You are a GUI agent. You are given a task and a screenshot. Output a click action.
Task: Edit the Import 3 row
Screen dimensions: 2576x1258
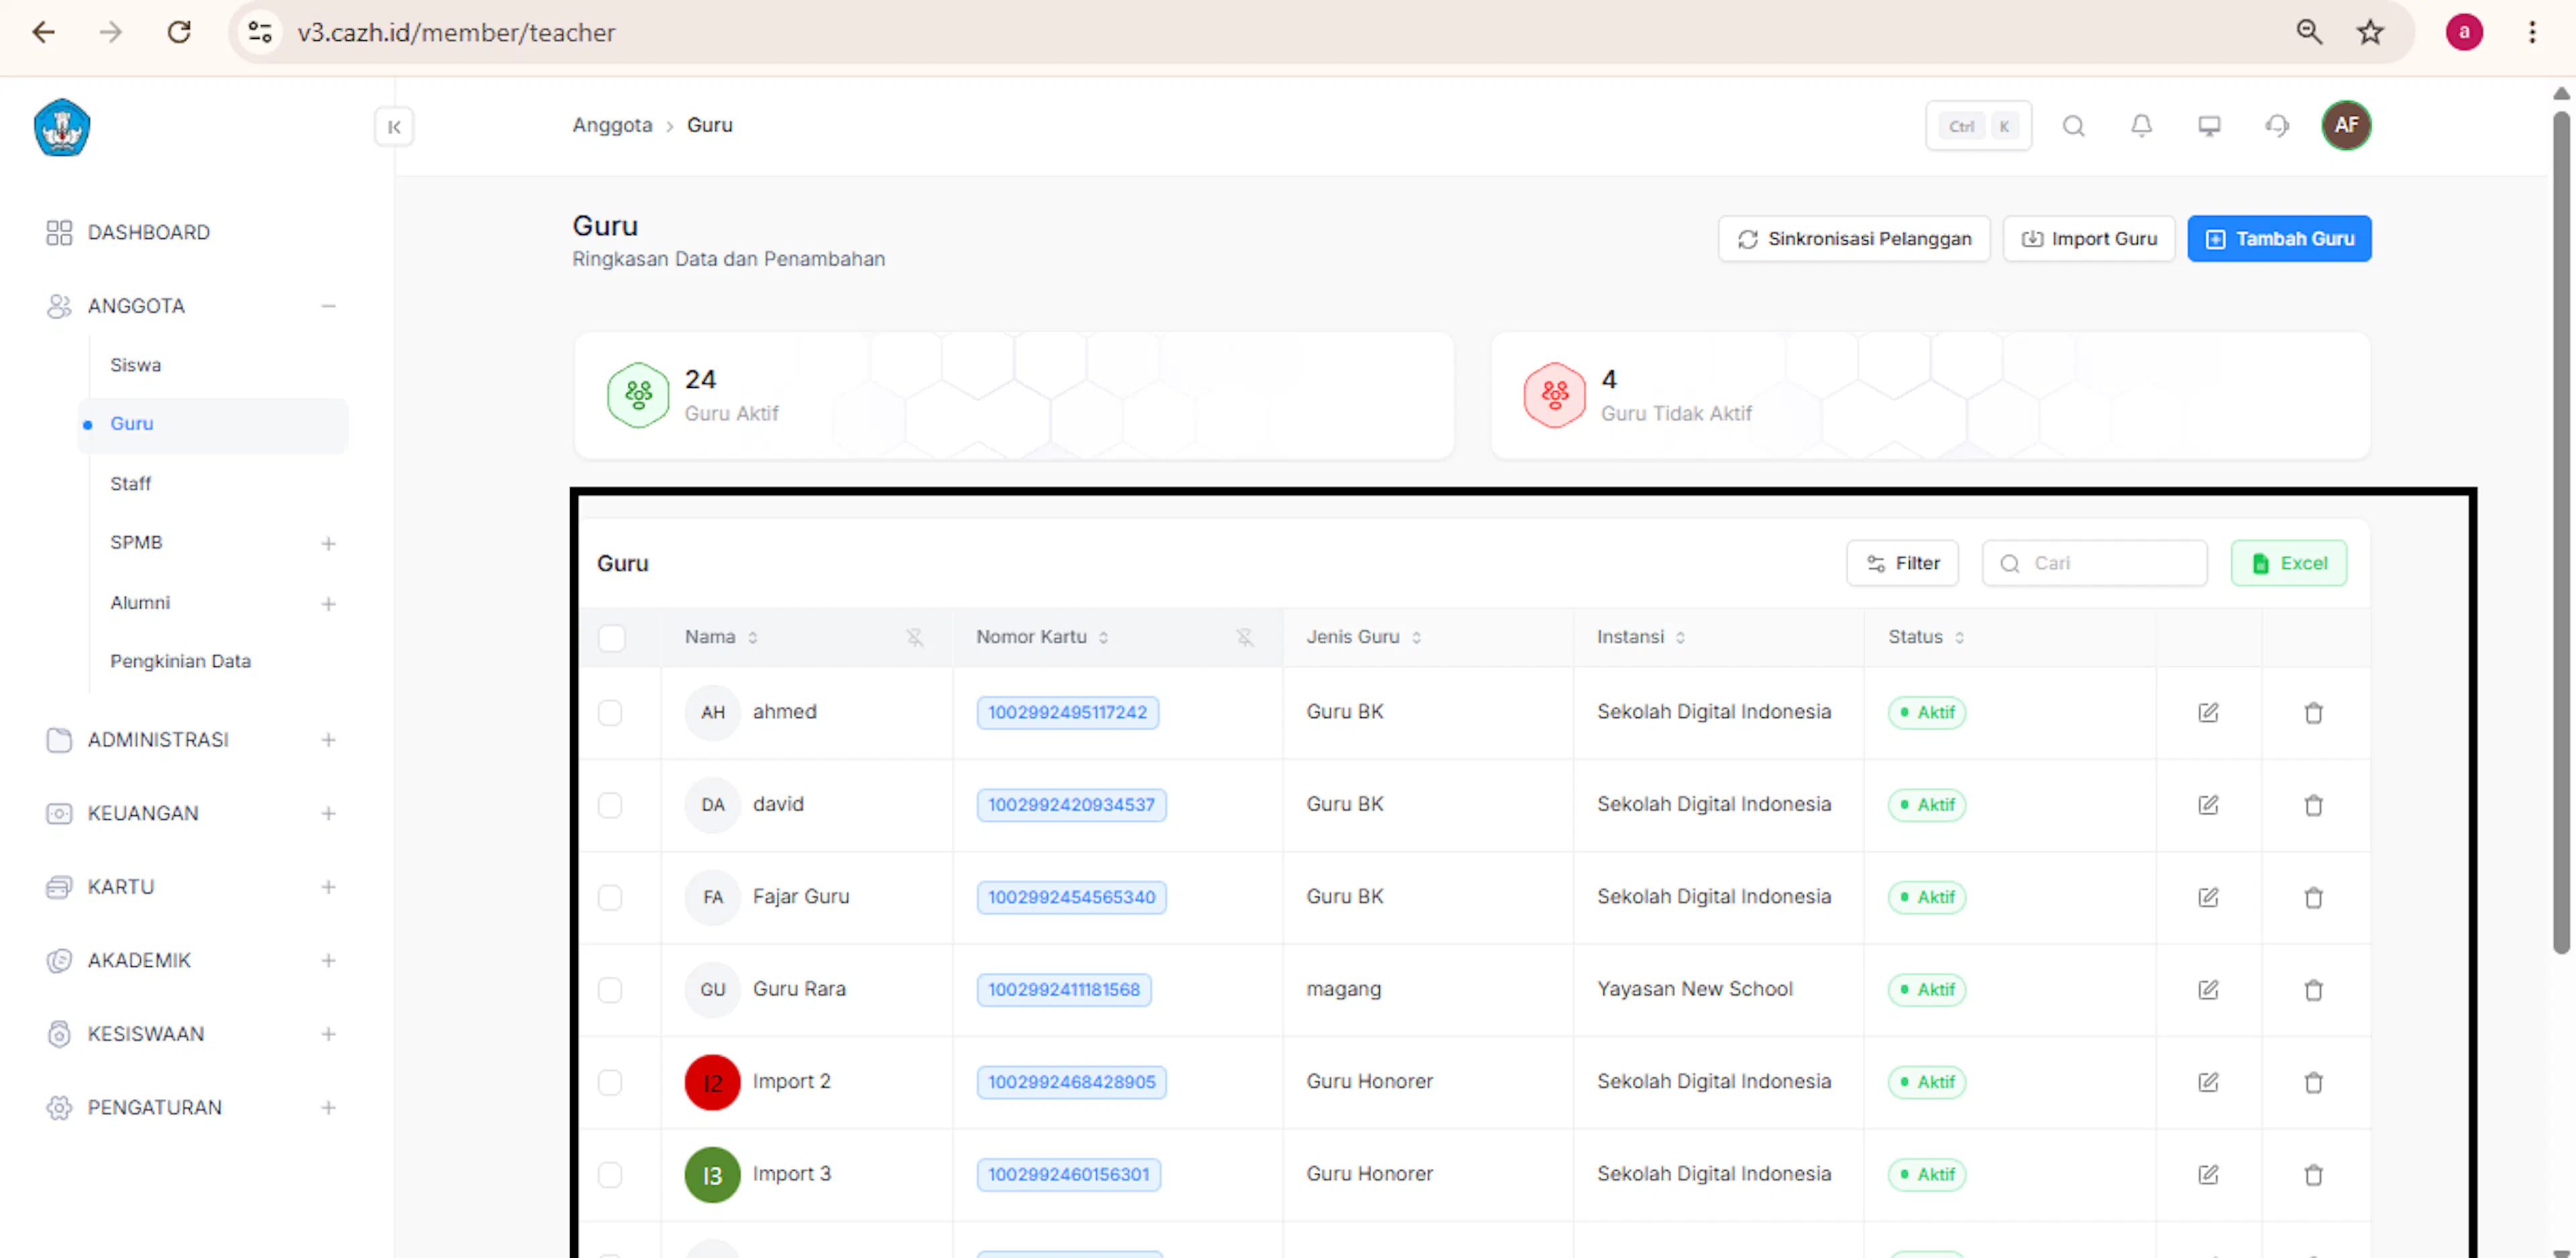(x=2208, y=1175)
